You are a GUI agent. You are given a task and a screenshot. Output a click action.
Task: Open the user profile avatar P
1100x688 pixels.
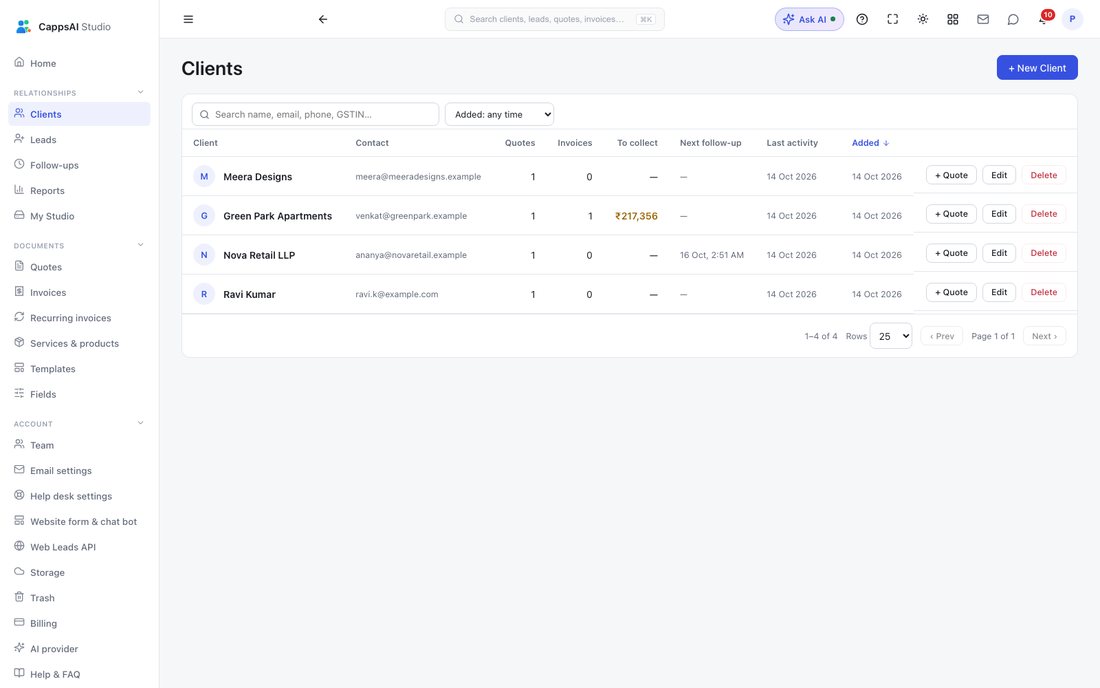tap(1072, 19)
